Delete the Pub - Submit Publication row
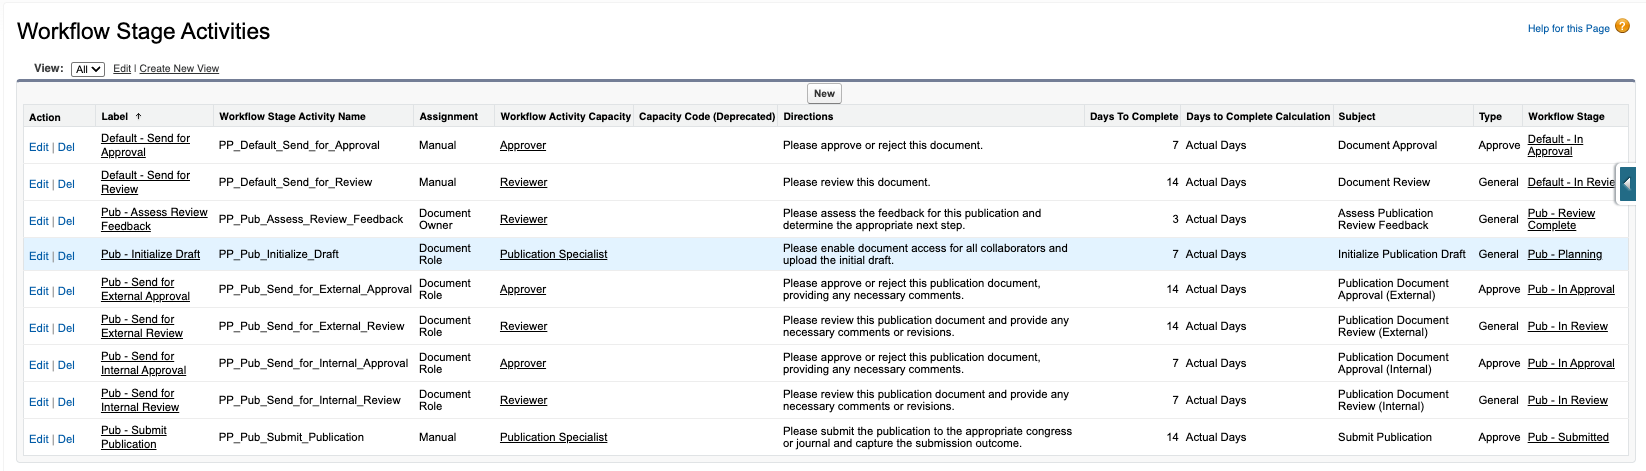The width and height of the screenshot is (1646, 471). [66, 439]
